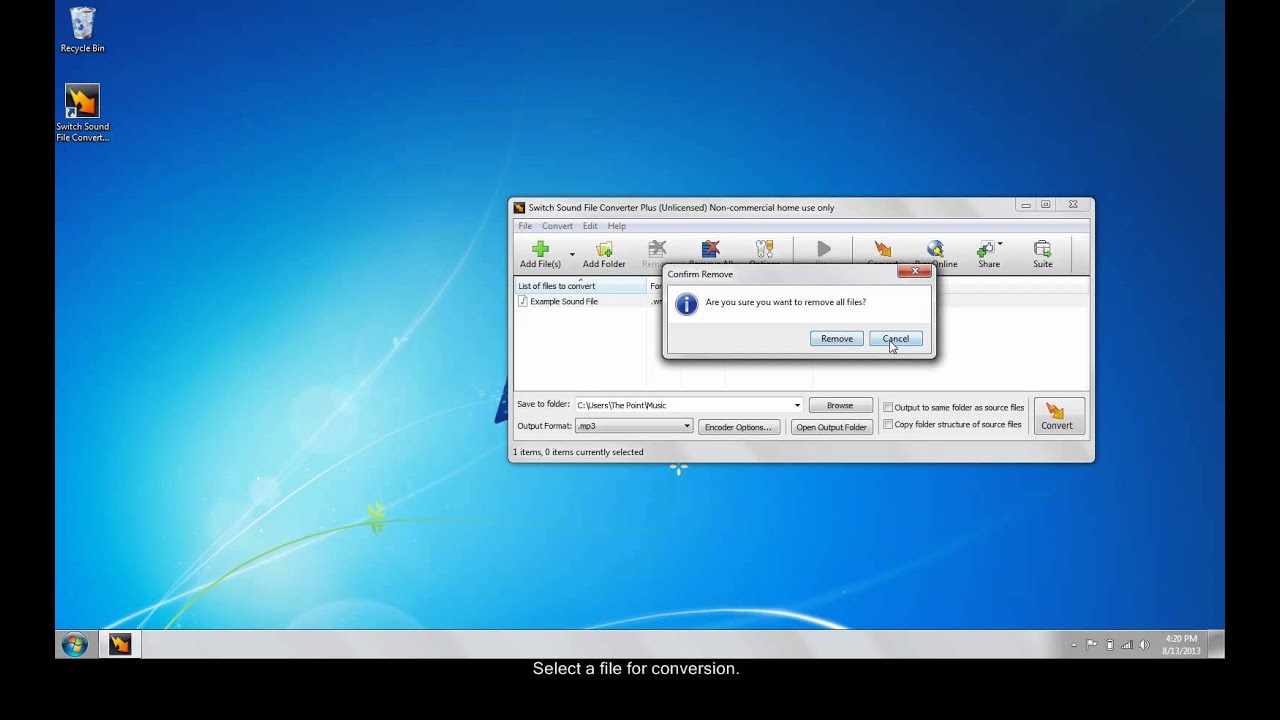Screen dimensions: 1280x720
Task: Click the volume speaker tray icon
Action: pyautogui.click(x=1144, y=645)
